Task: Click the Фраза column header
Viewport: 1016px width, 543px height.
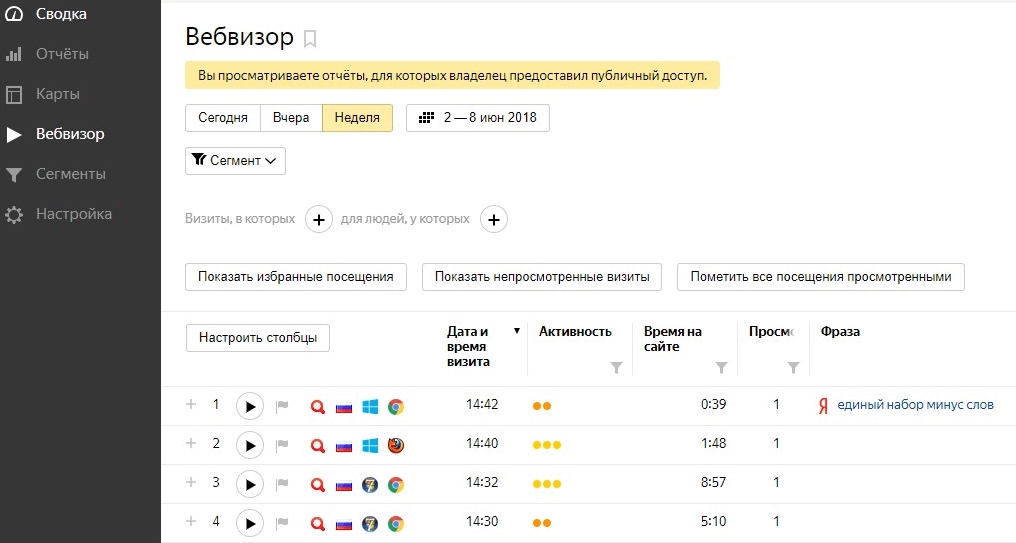Action: [840, 332]
